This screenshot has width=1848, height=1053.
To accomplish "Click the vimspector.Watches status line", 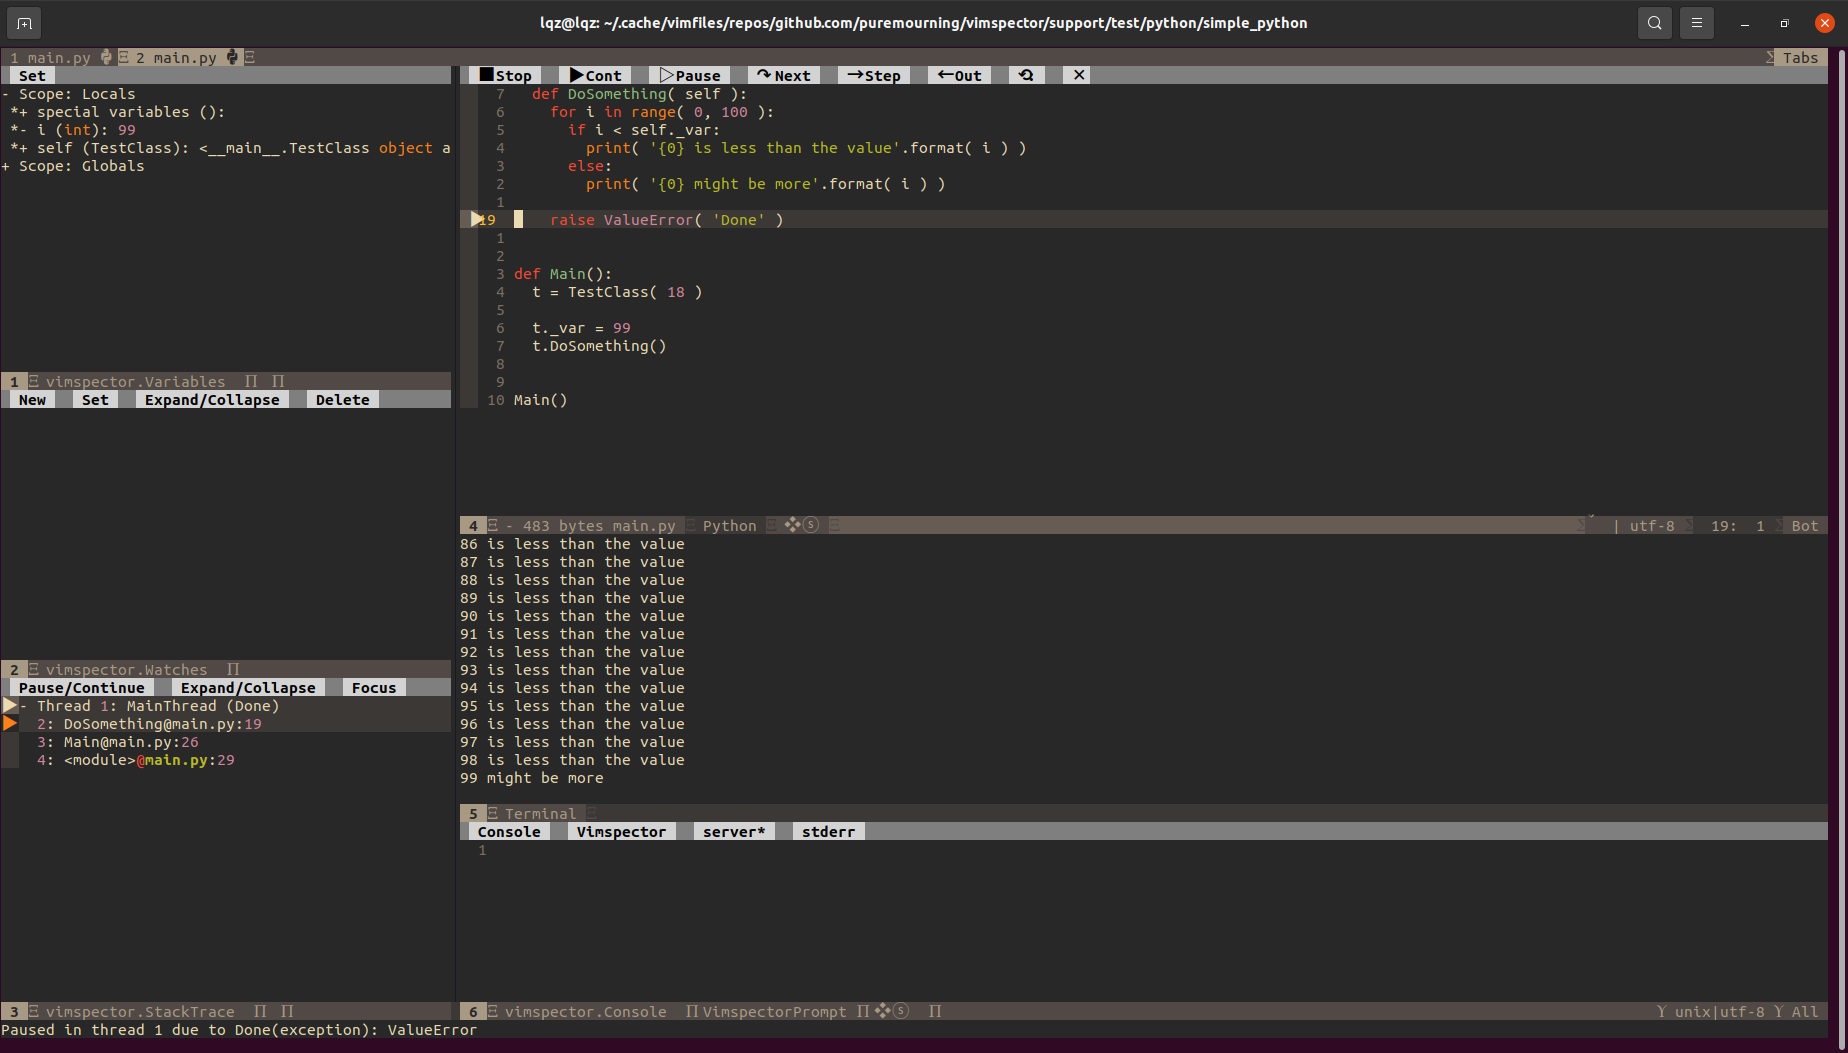I will (x=226, y=669).
